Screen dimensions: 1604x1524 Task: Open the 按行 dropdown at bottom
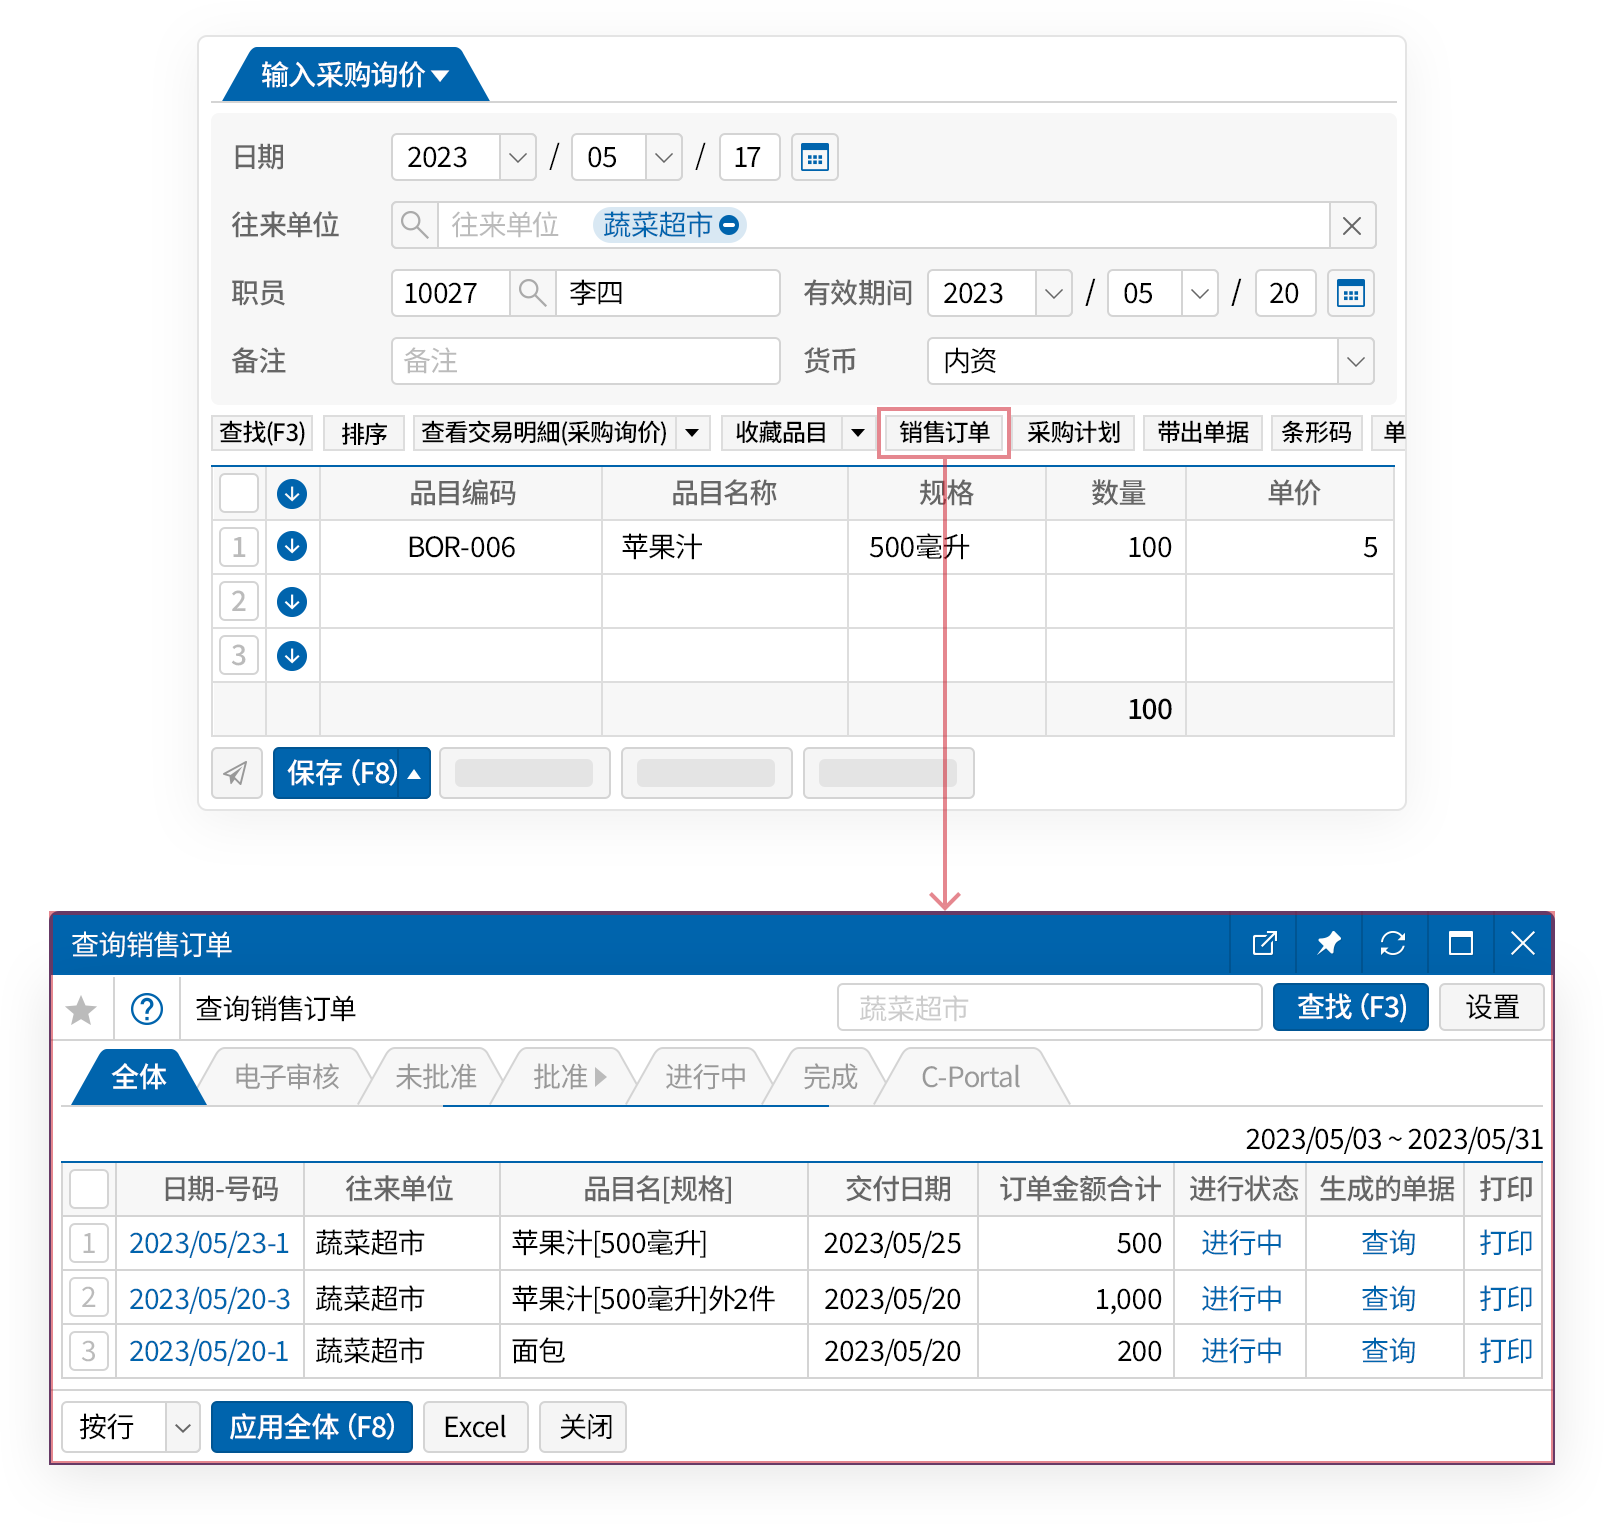[182, 1427]
